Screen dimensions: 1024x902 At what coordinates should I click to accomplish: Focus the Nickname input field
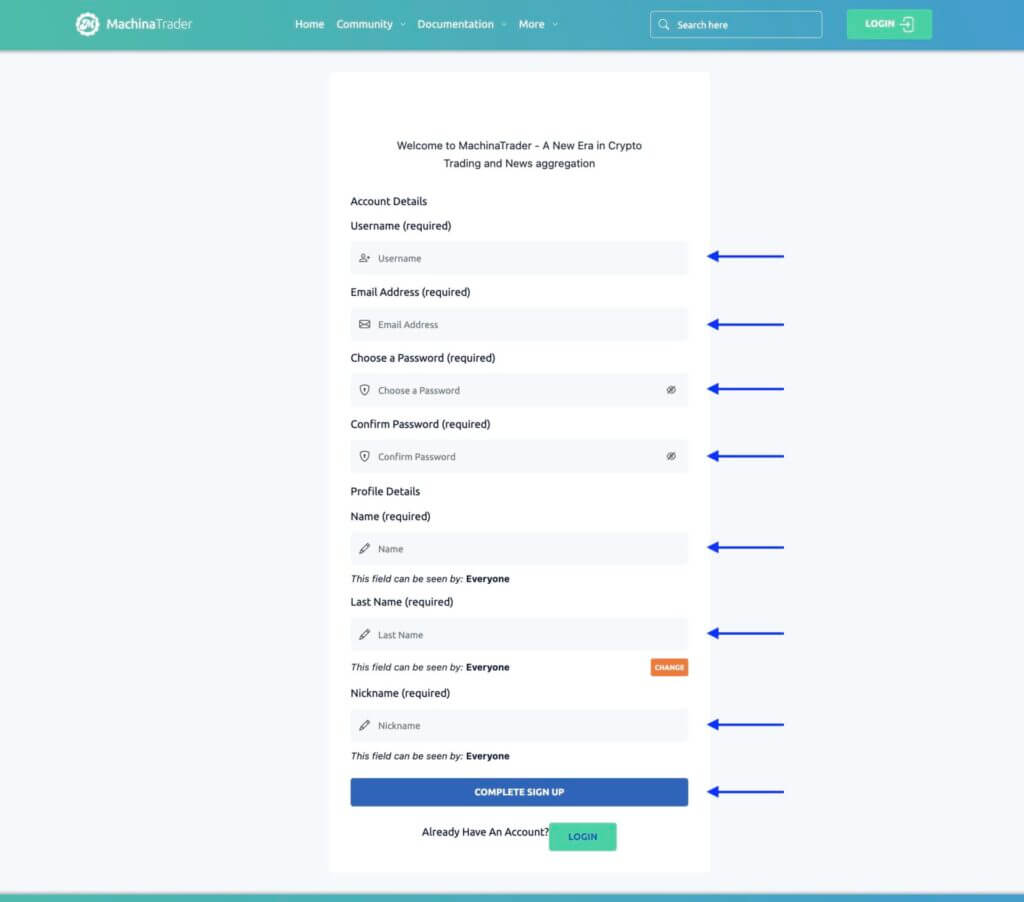click(519, 725)
